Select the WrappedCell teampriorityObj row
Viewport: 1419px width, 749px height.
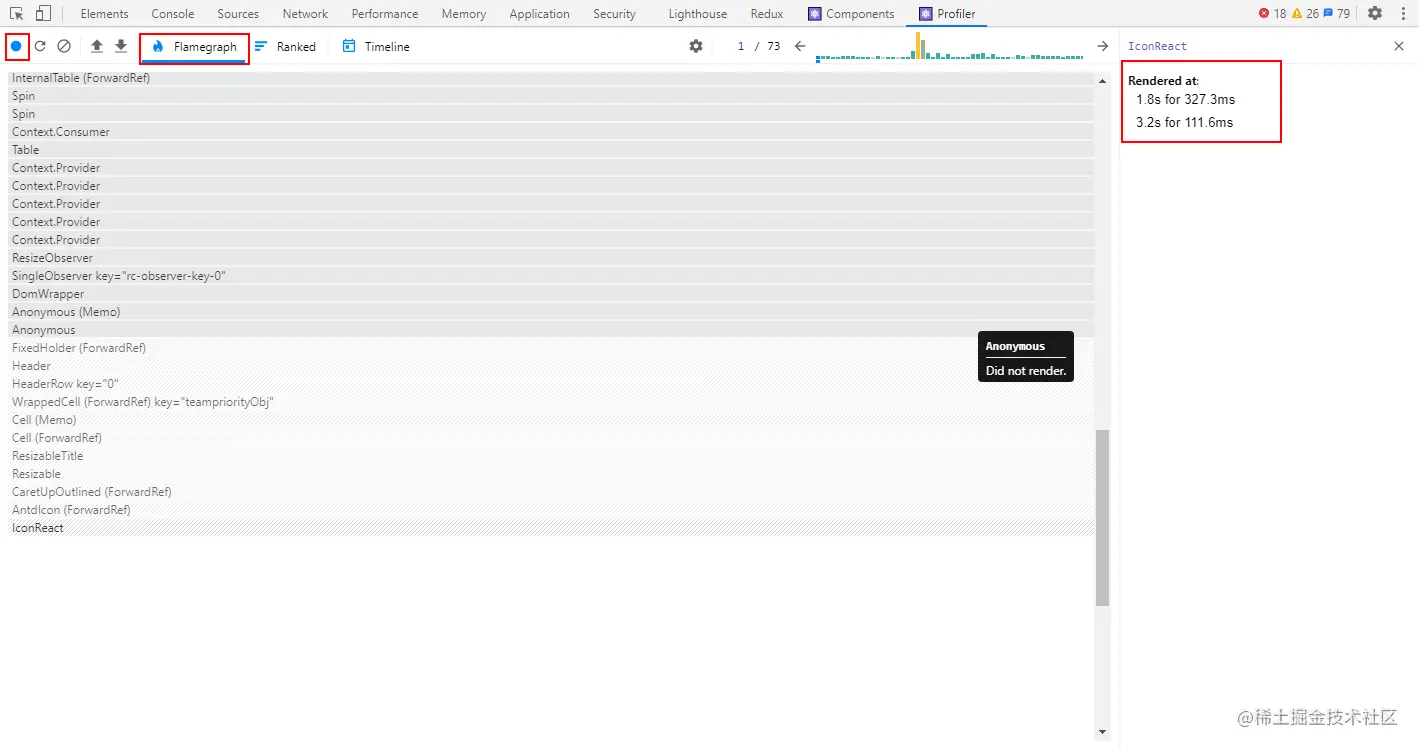point(551,402)
